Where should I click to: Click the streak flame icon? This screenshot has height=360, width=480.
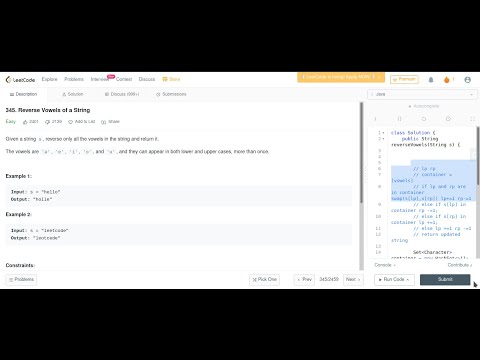point(447,80)
